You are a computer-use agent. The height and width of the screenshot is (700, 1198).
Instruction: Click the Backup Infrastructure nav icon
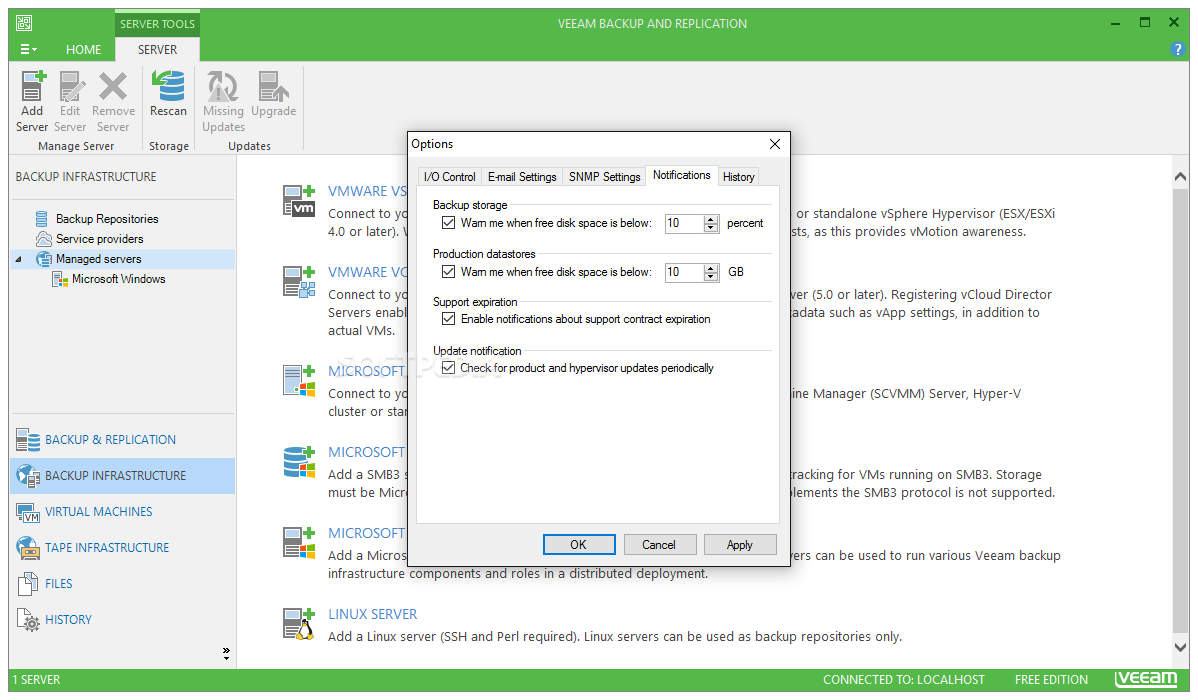click(x=28, y=475)
